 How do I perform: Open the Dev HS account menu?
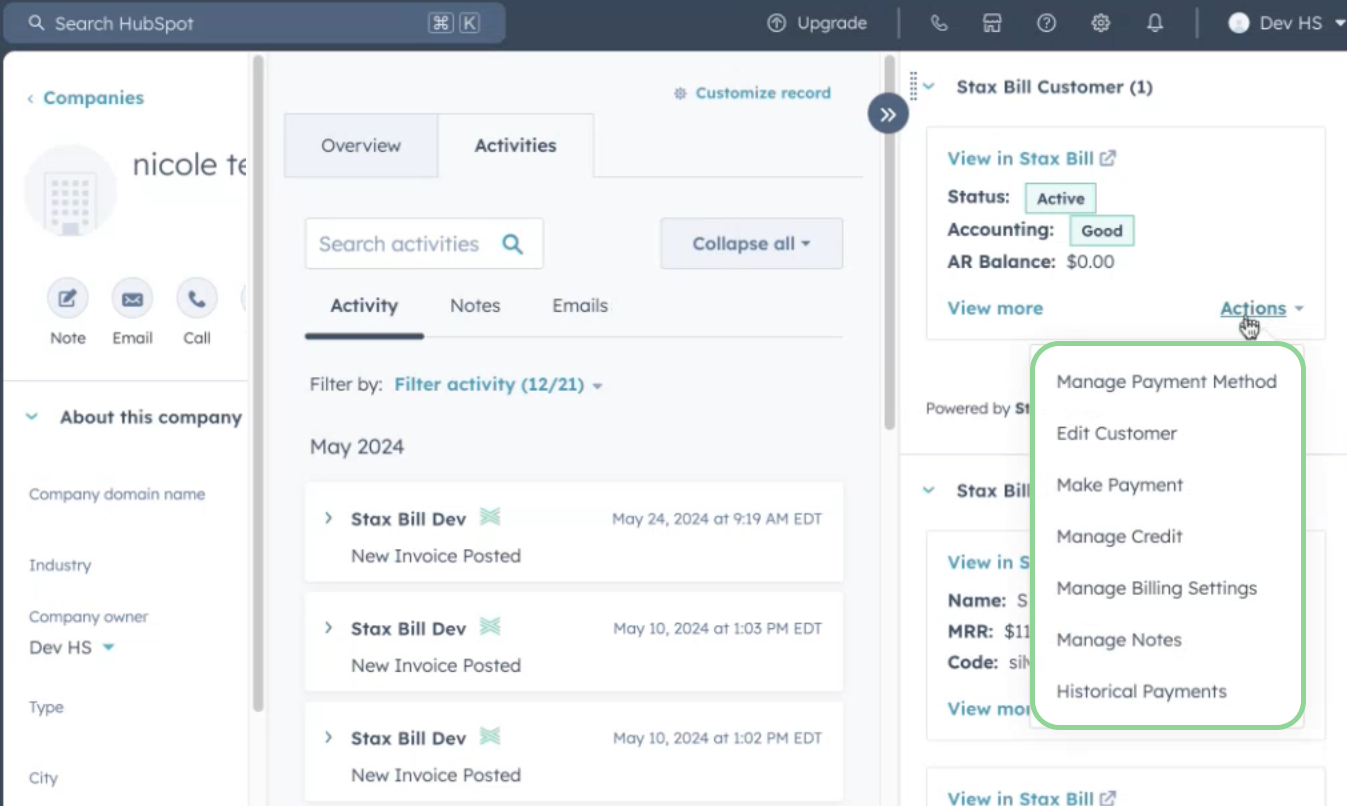point(1286,23)
